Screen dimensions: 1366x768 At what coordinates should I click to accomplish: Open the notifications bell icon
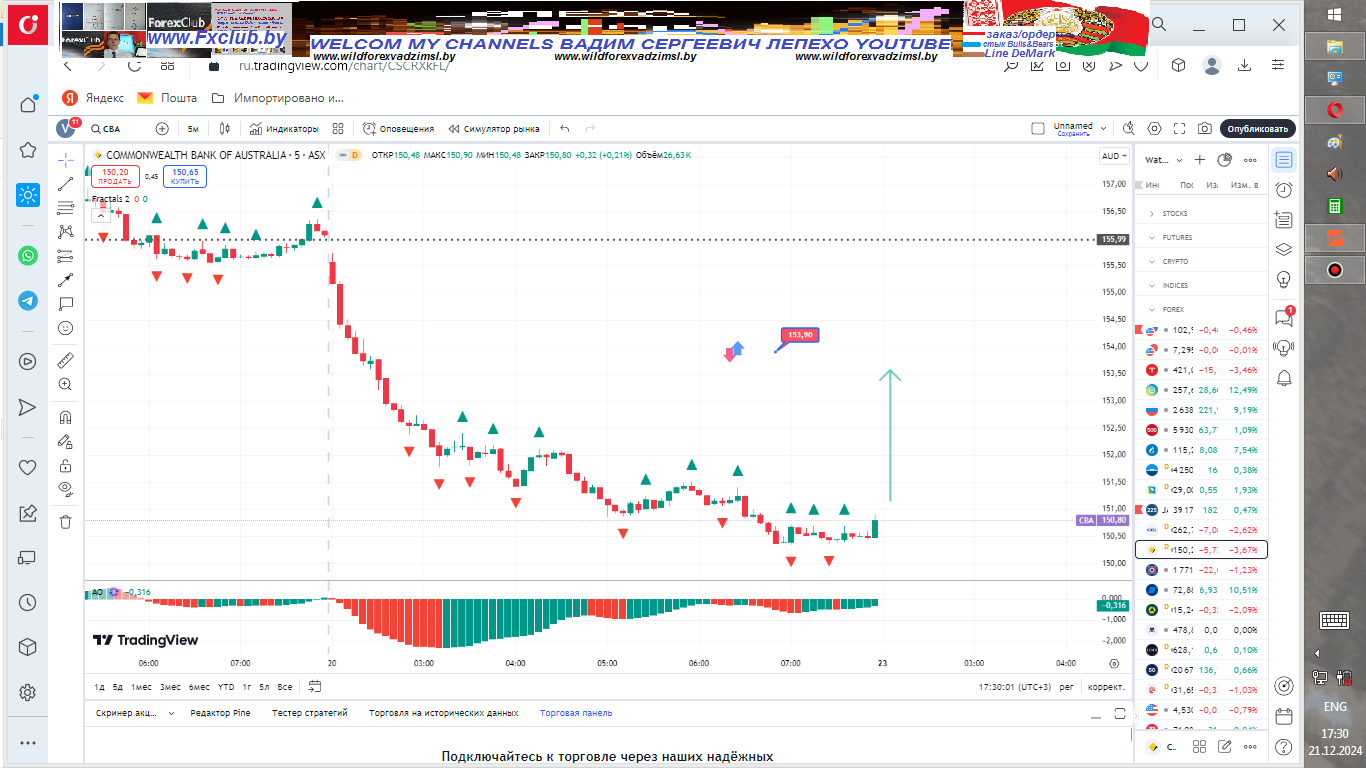pyautogui.click(x=1284, y=377)
